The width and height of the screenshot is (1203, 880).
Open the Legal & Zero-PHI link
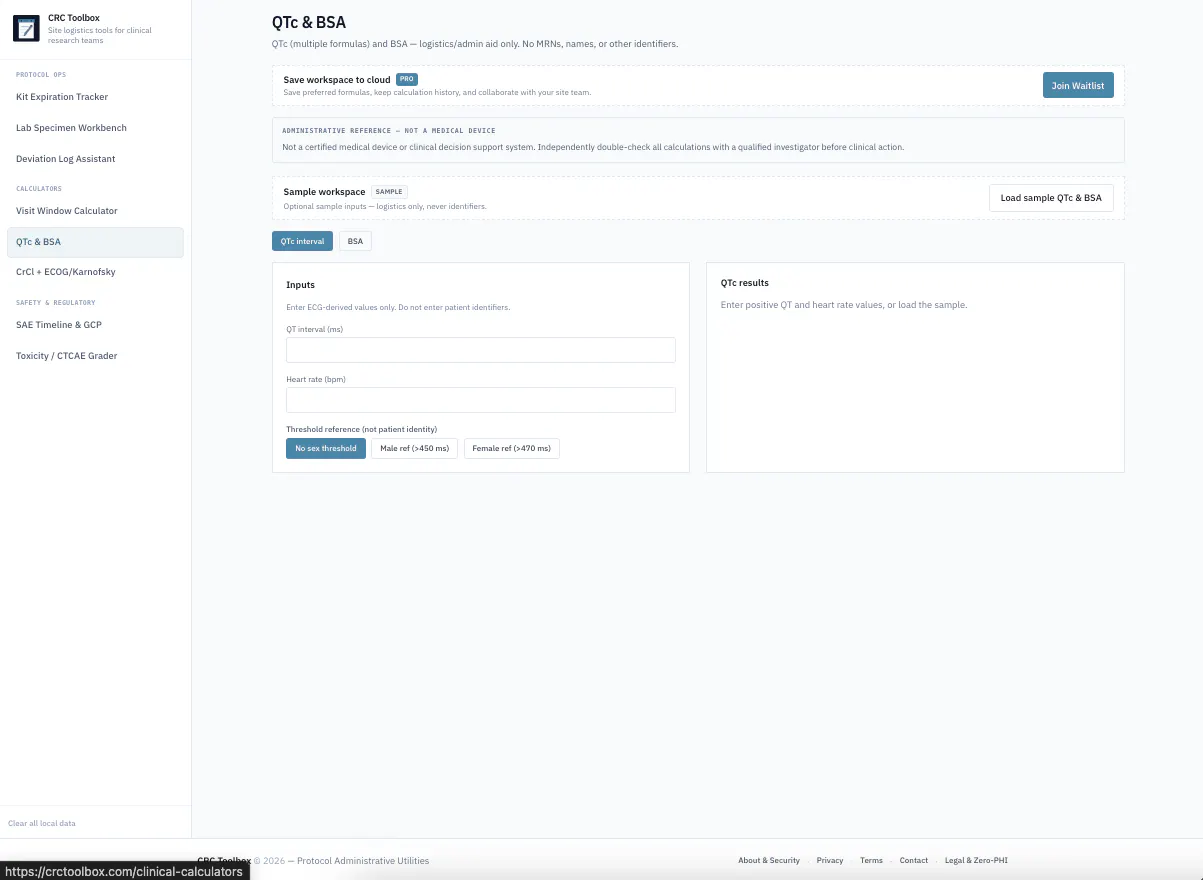(976, 860)
